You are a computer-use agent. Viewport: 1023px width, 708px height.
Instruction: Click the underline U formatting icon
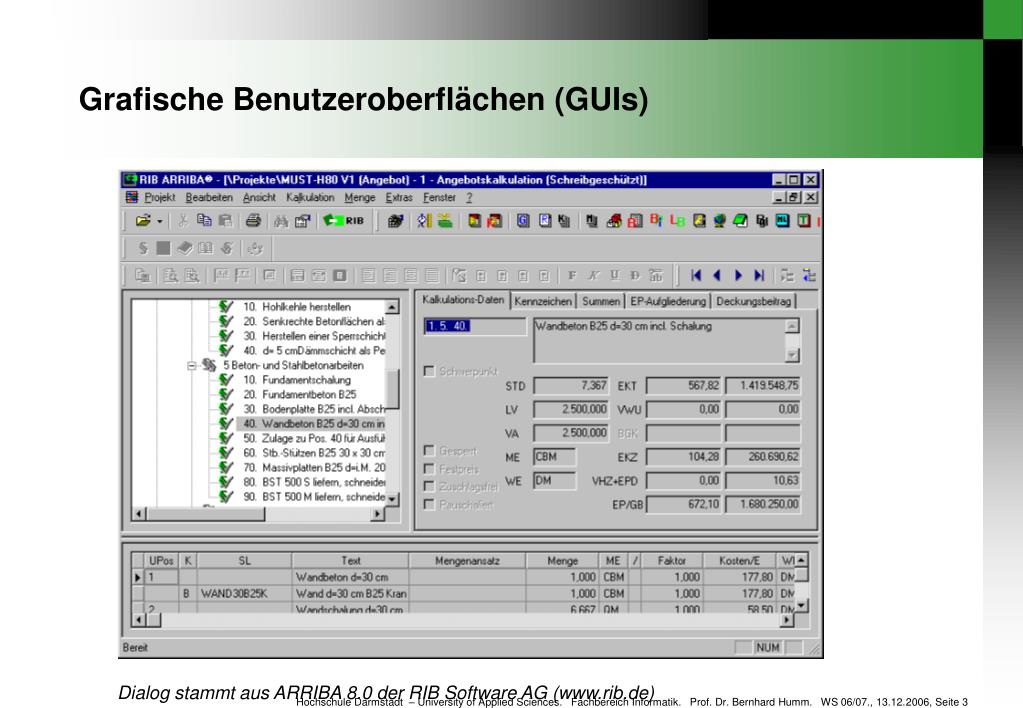614,275
